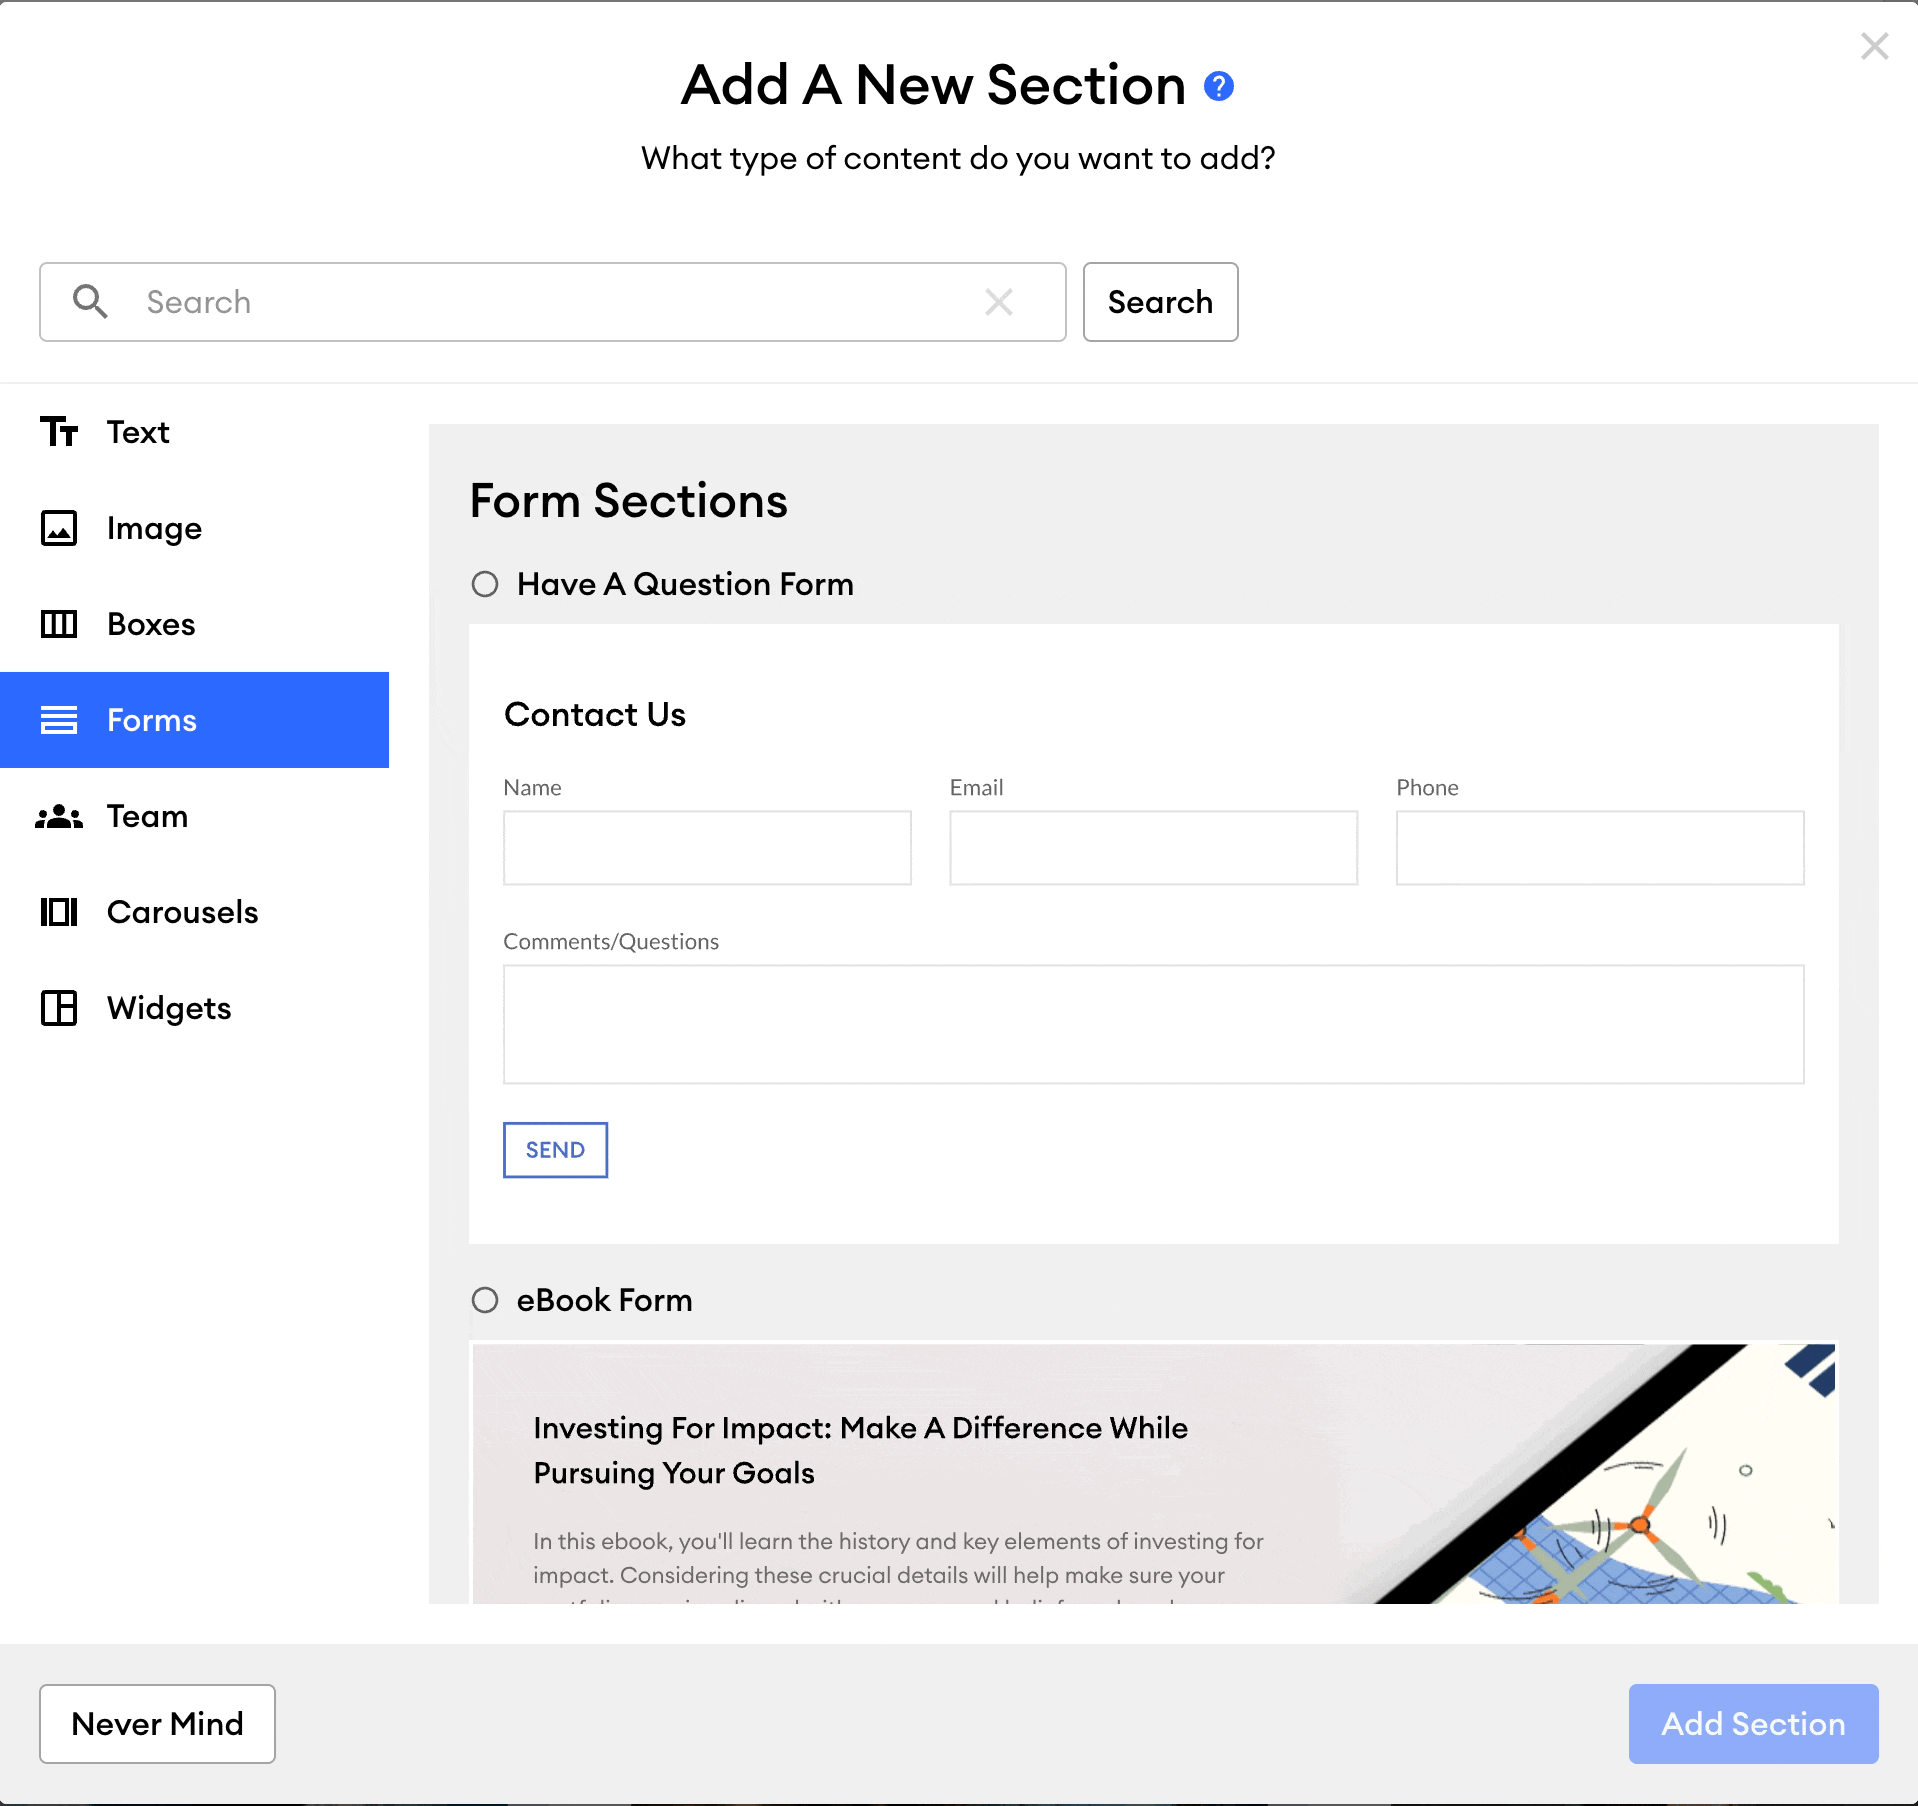
Task: Select the Team people icon
Action: pyautogui.click(x=58, y=816)
